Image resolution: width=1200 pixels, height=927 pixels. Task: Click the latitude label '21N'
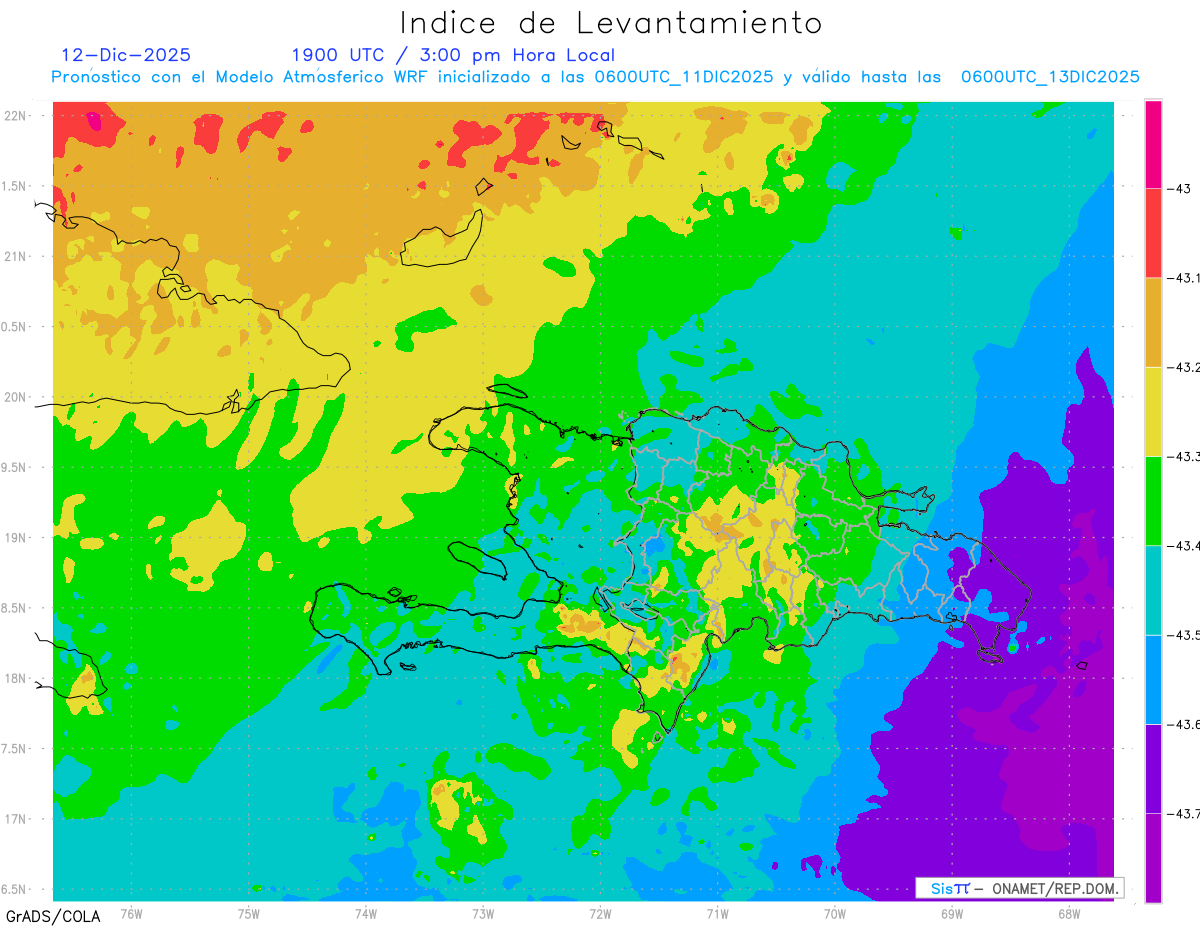(x=15, y=256)
